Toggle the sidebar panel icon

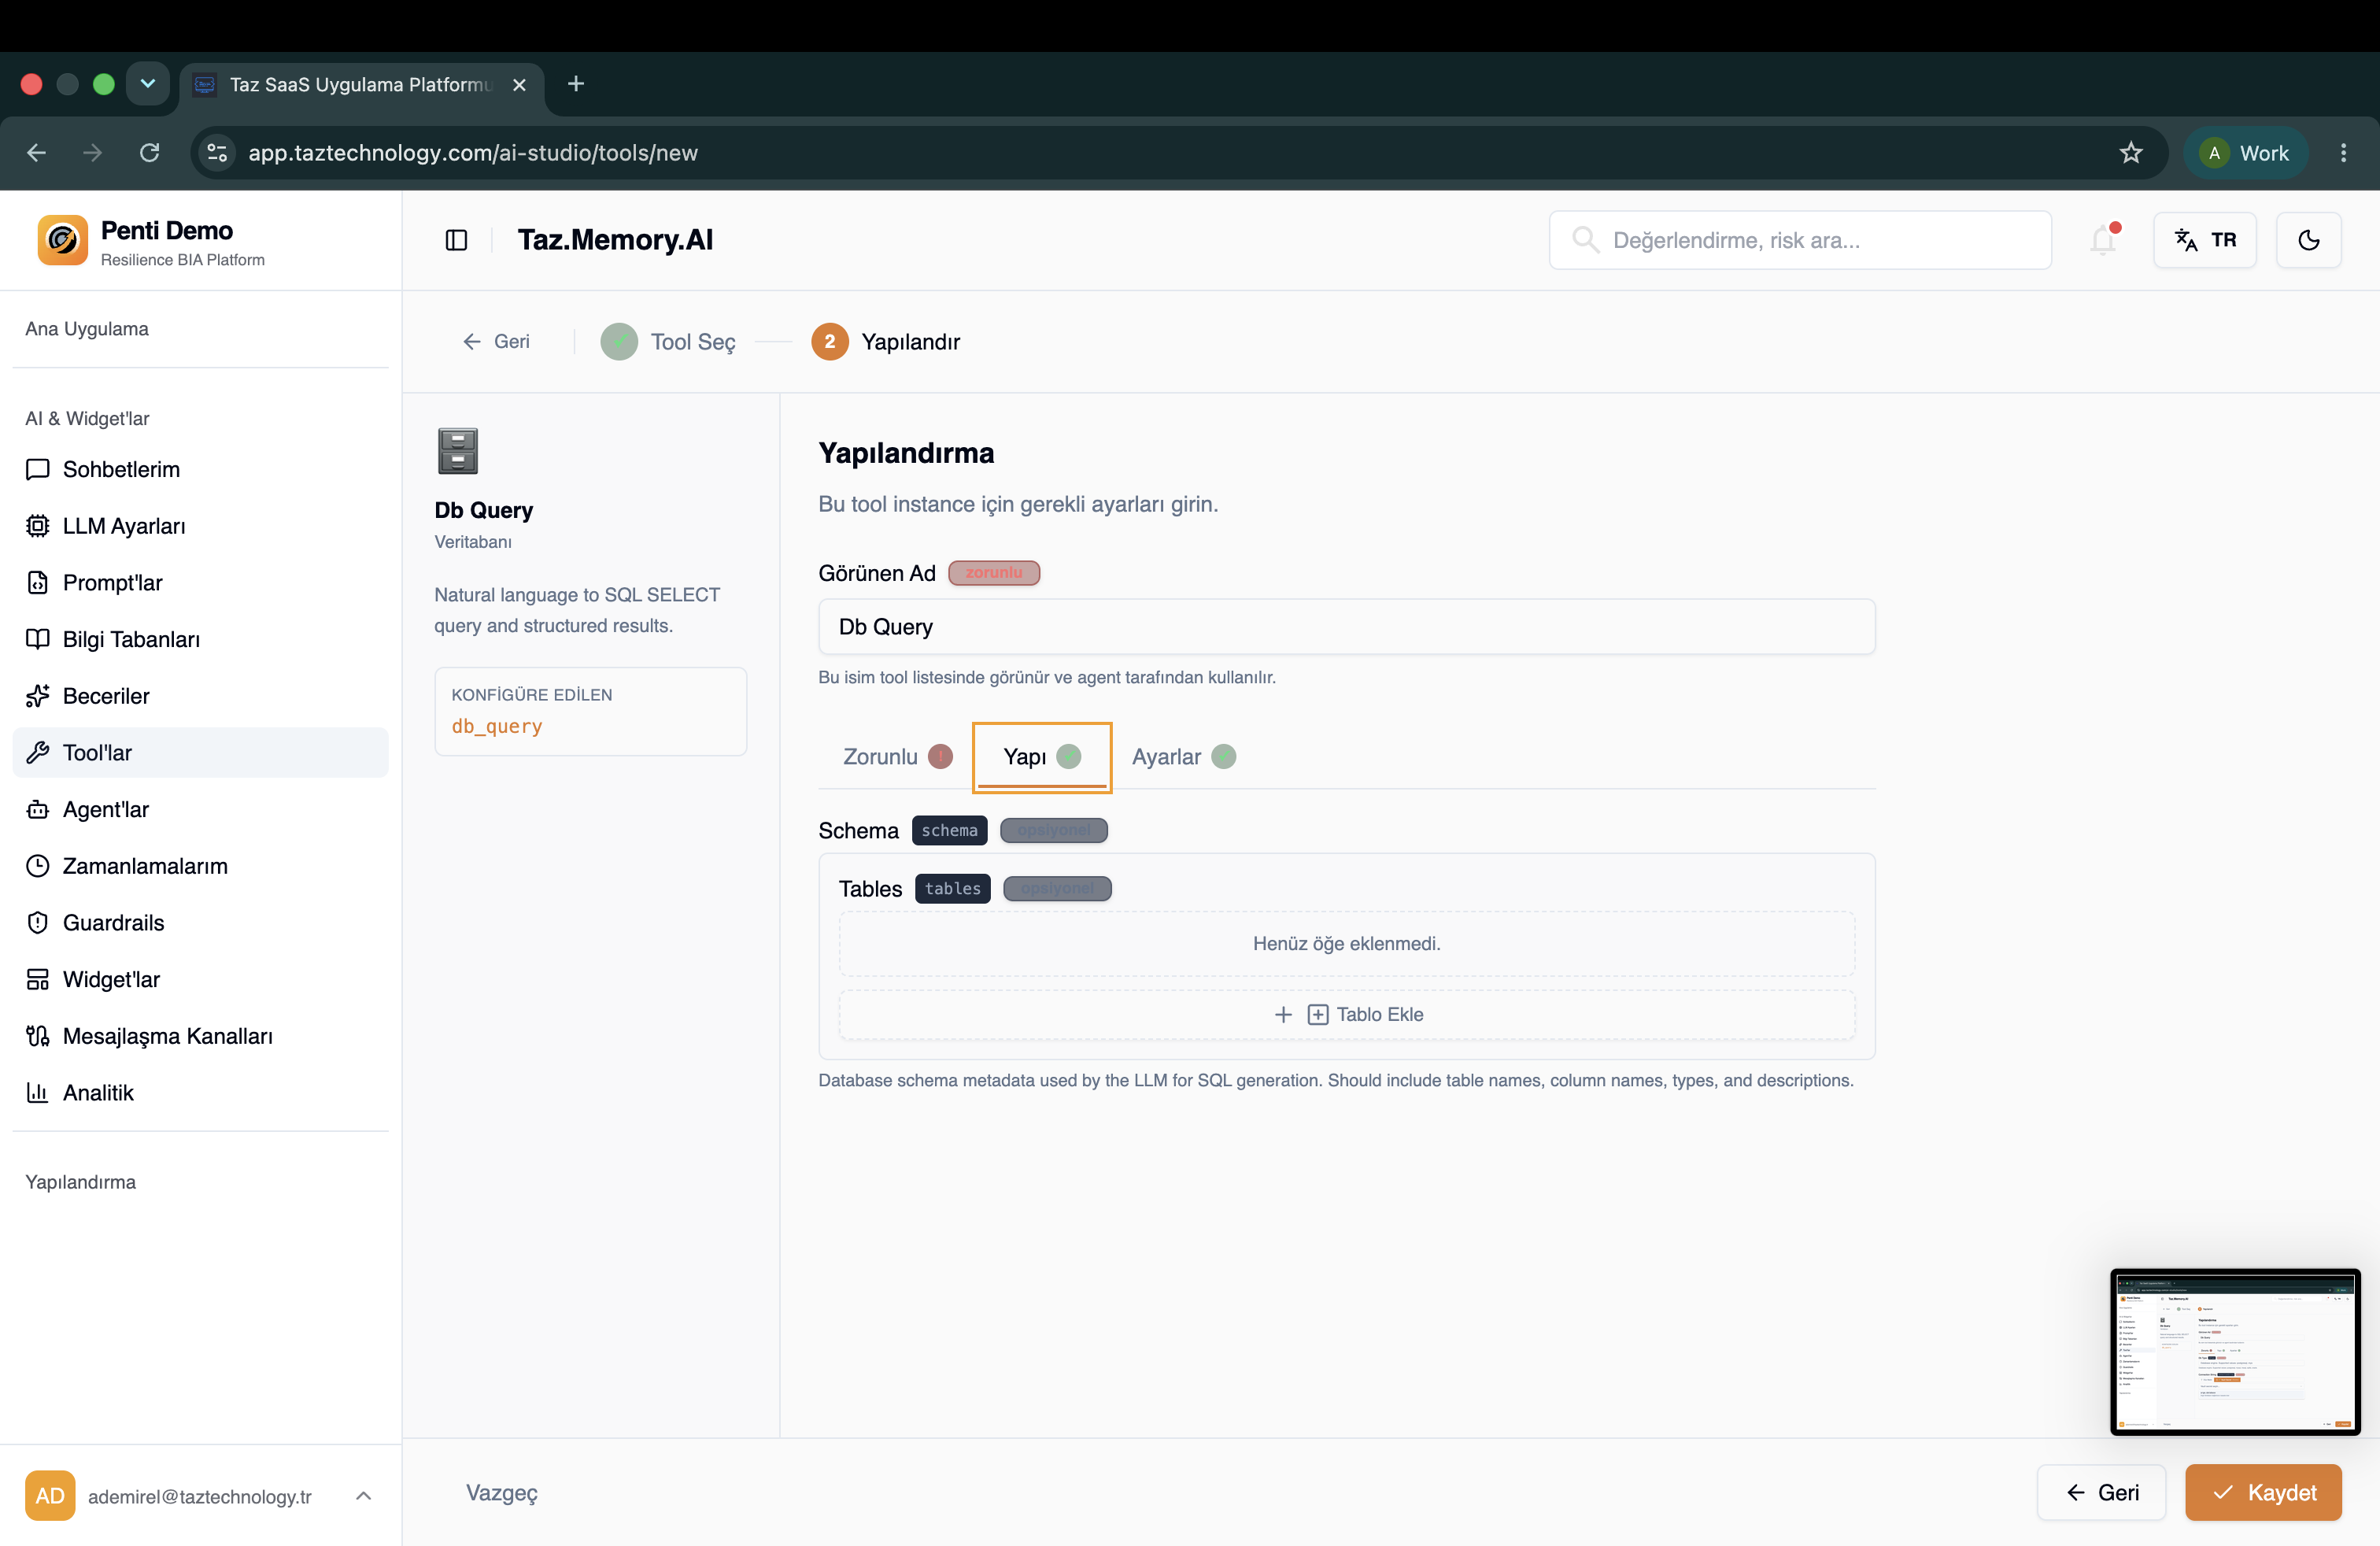click(x=456, y=240)
